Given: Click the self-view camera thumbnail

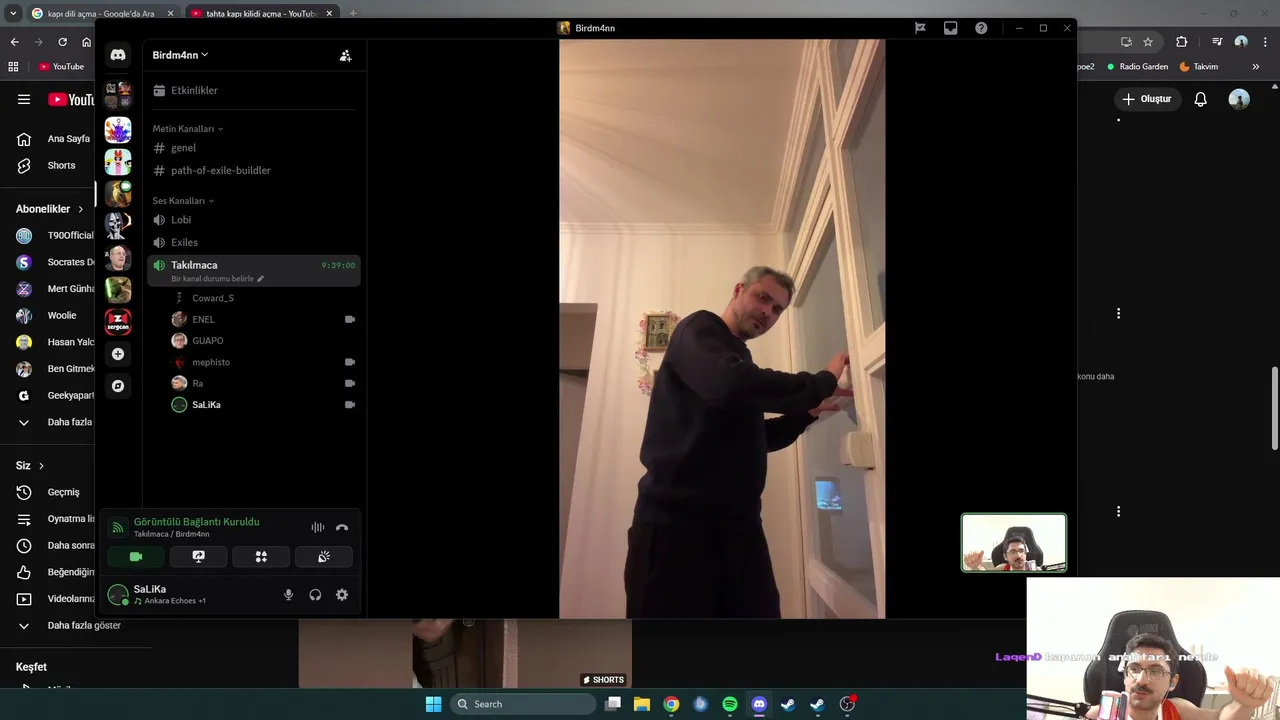Looking at the screenshot, I should pos(1014,543).
